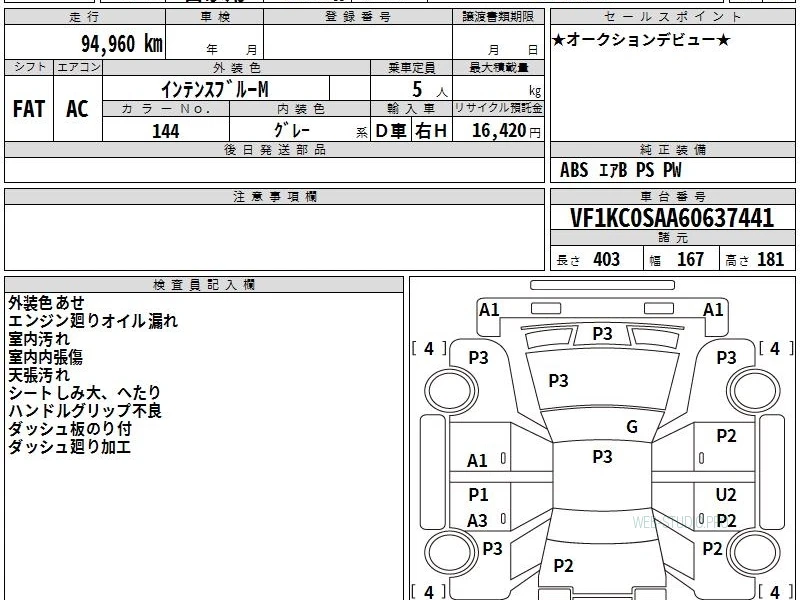
Task: Select the 諸元 header
Action: [672, 238]
